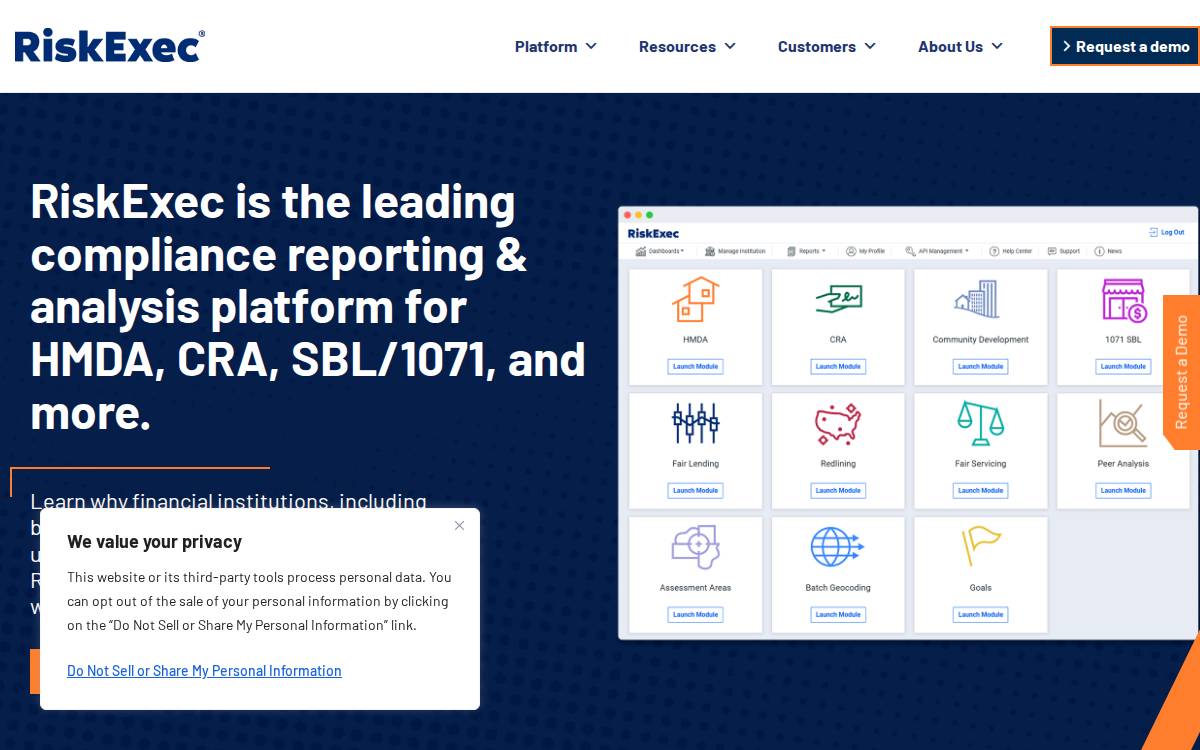Click the Fair Servicing scales icon

pyautogui.click(x=980, y=424)
